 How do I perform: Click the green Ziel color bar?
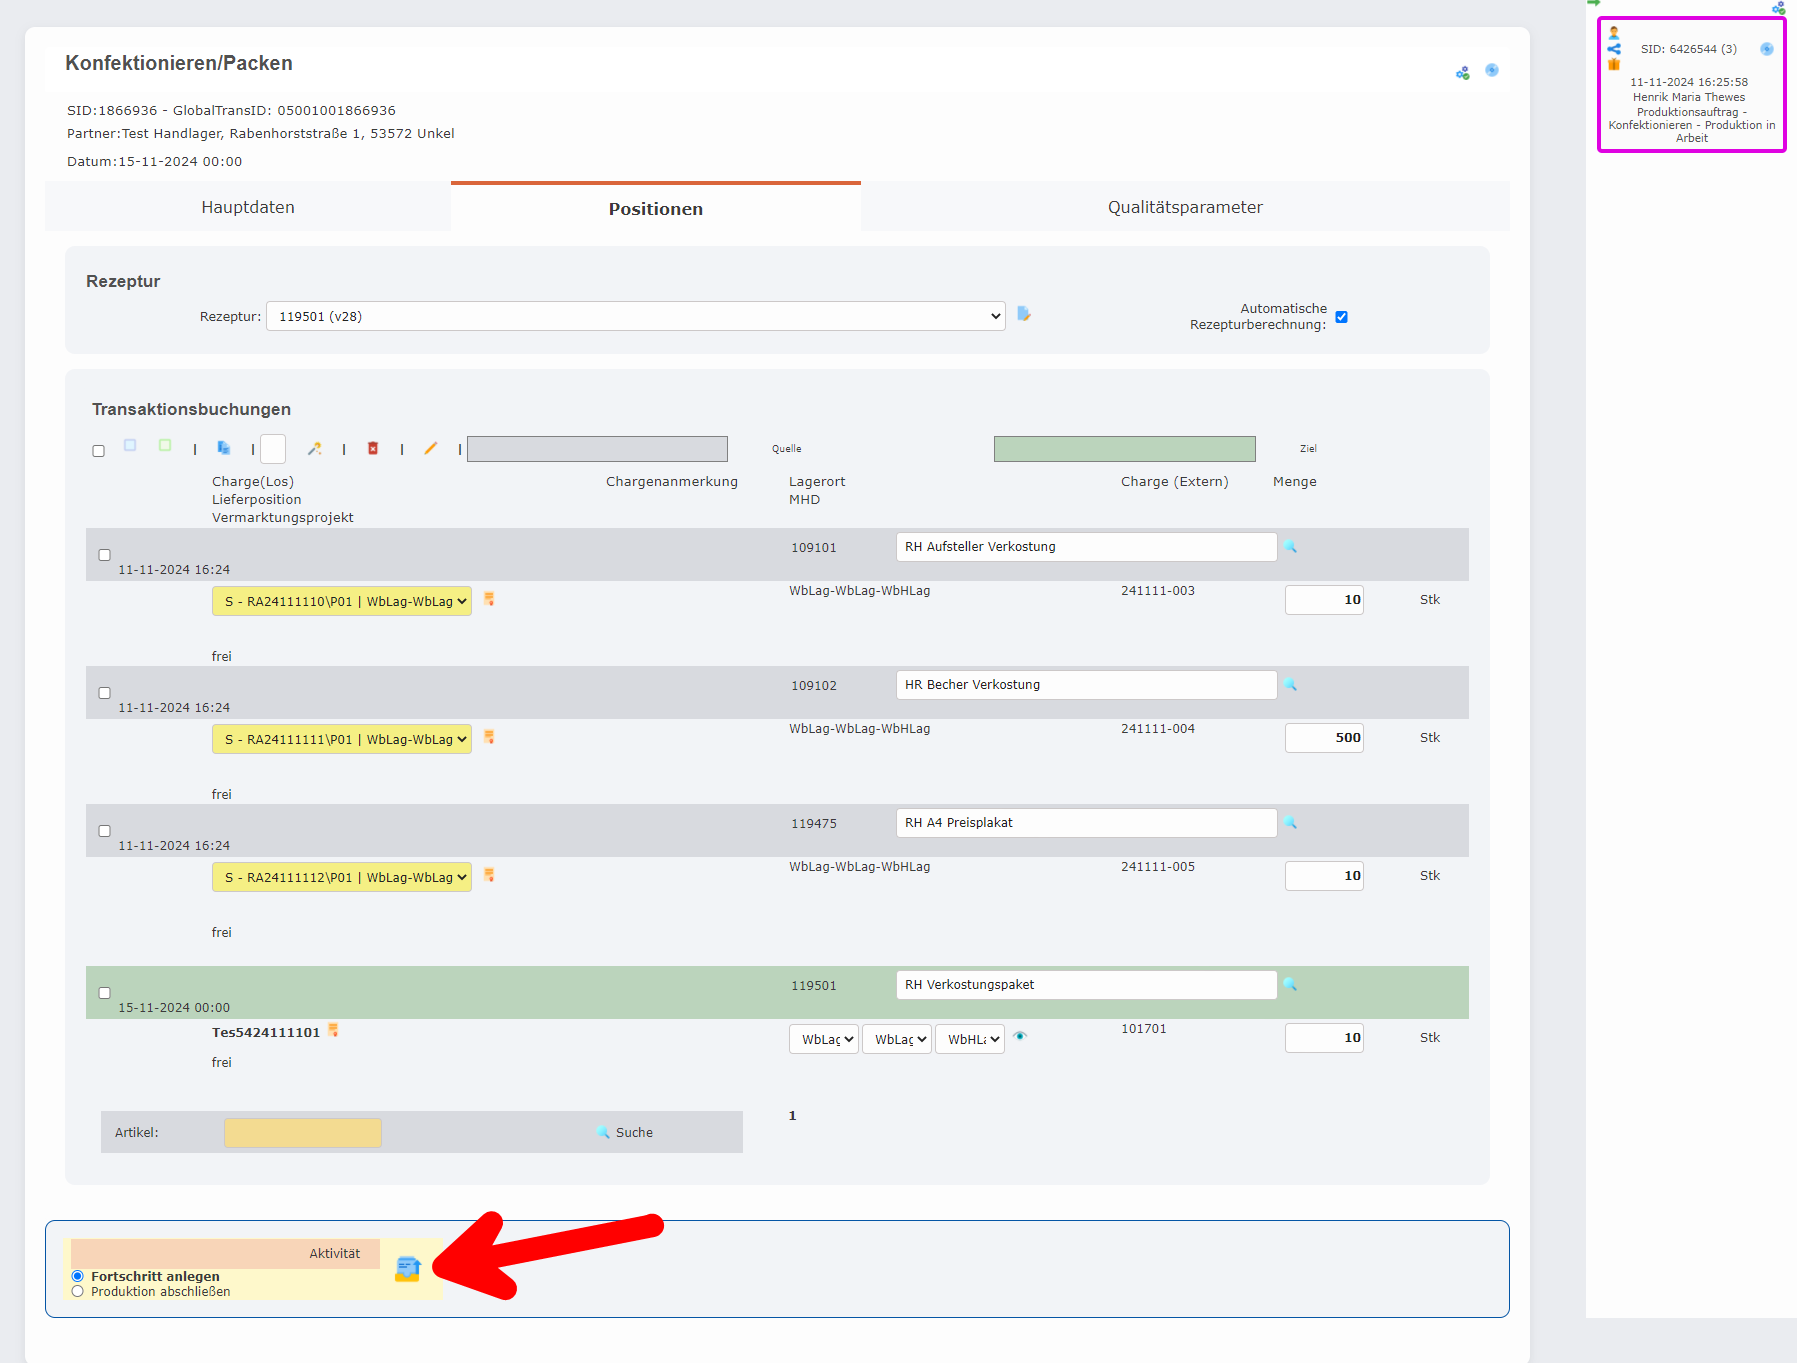pyautogui.click(x=1124, y=449)
